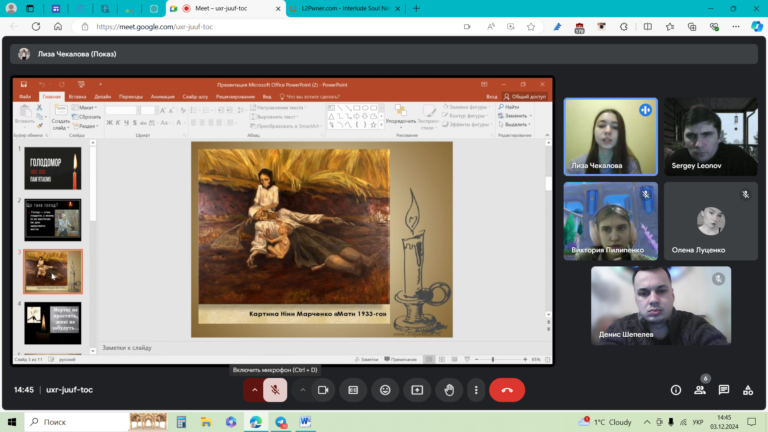The image size is (768, 432).
Task: View site information lock icon
Action: pos(85,26)
